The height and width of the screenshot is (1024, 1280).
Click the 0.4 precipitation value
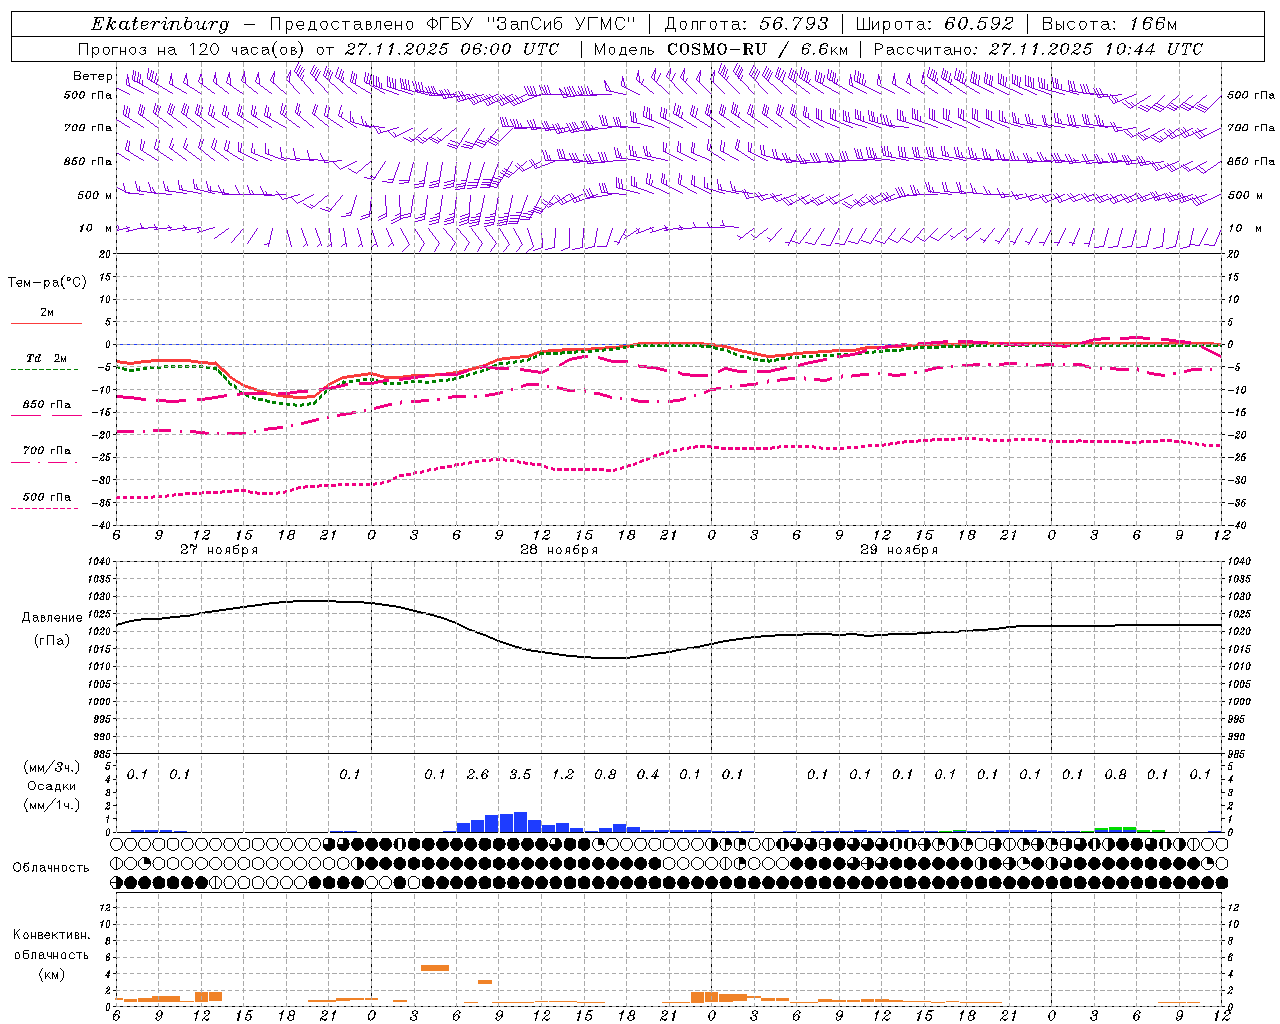coord(648,774)
